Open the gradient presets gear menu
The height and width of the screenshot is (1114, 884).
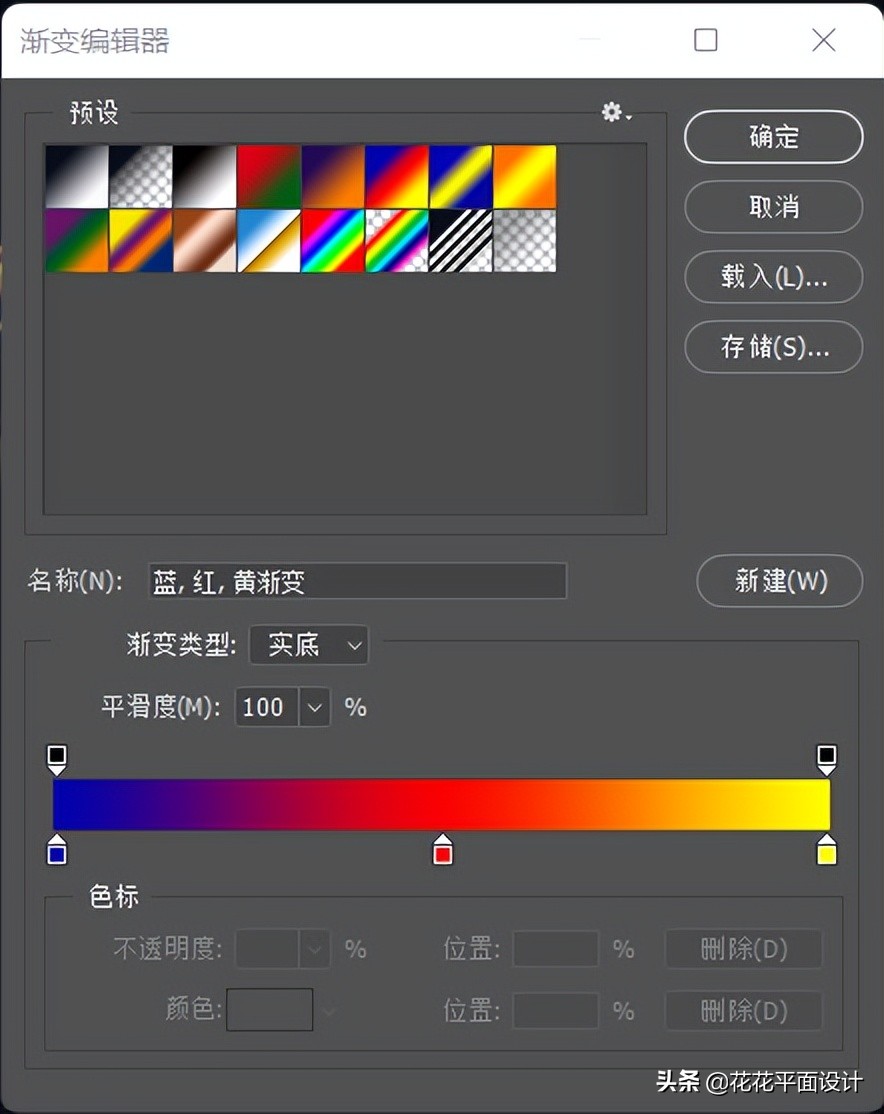click(614, 113)
